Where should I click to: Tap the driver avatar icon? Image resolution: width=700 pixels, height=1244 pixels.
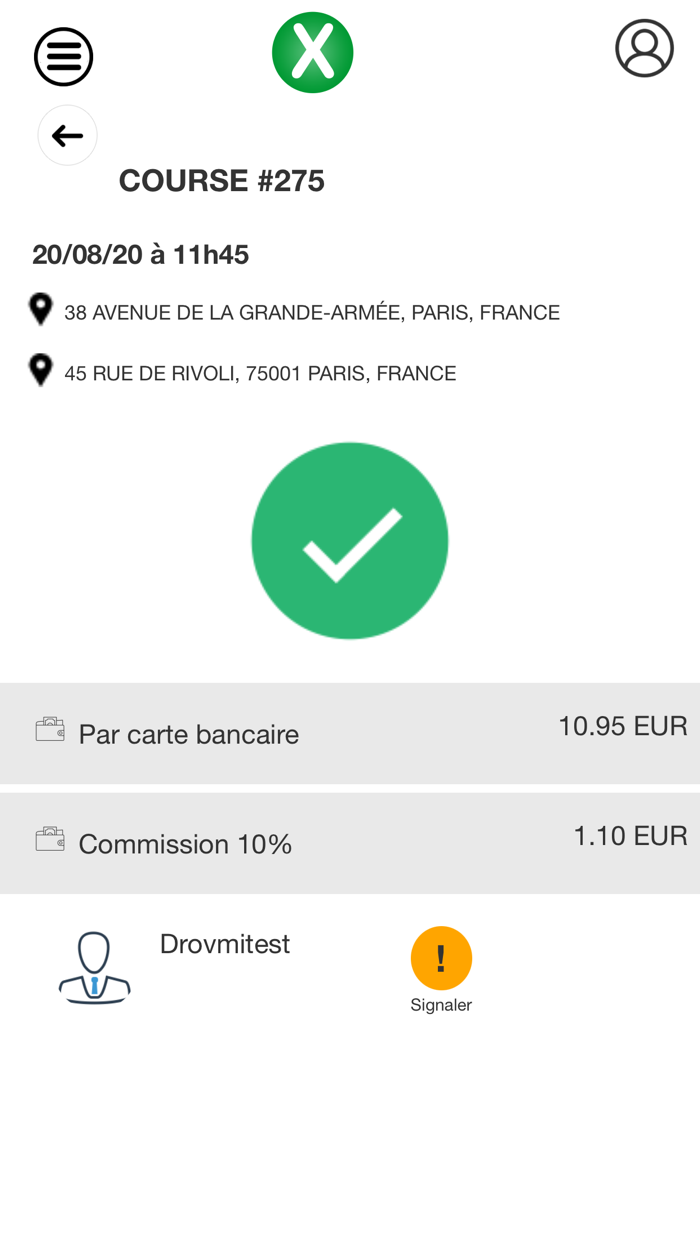coord(94,967)
